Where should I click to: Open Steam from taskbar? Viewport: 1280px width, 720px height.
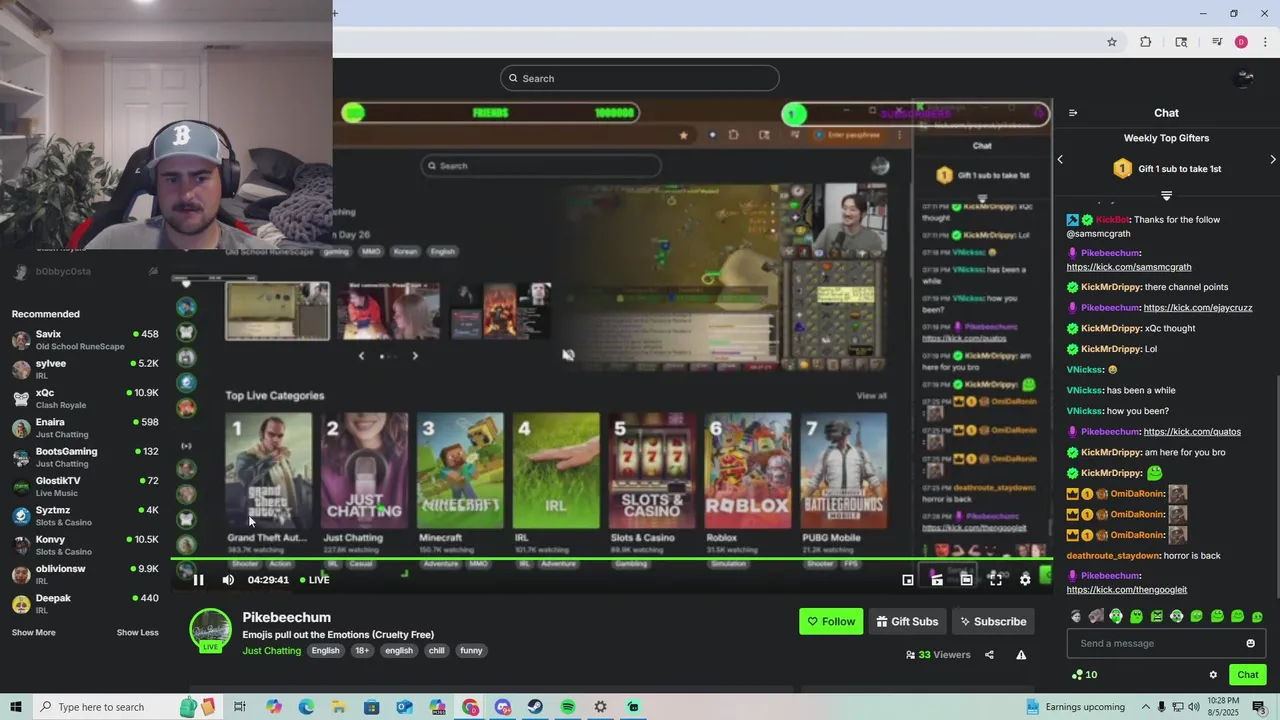(x=535, y=707)
